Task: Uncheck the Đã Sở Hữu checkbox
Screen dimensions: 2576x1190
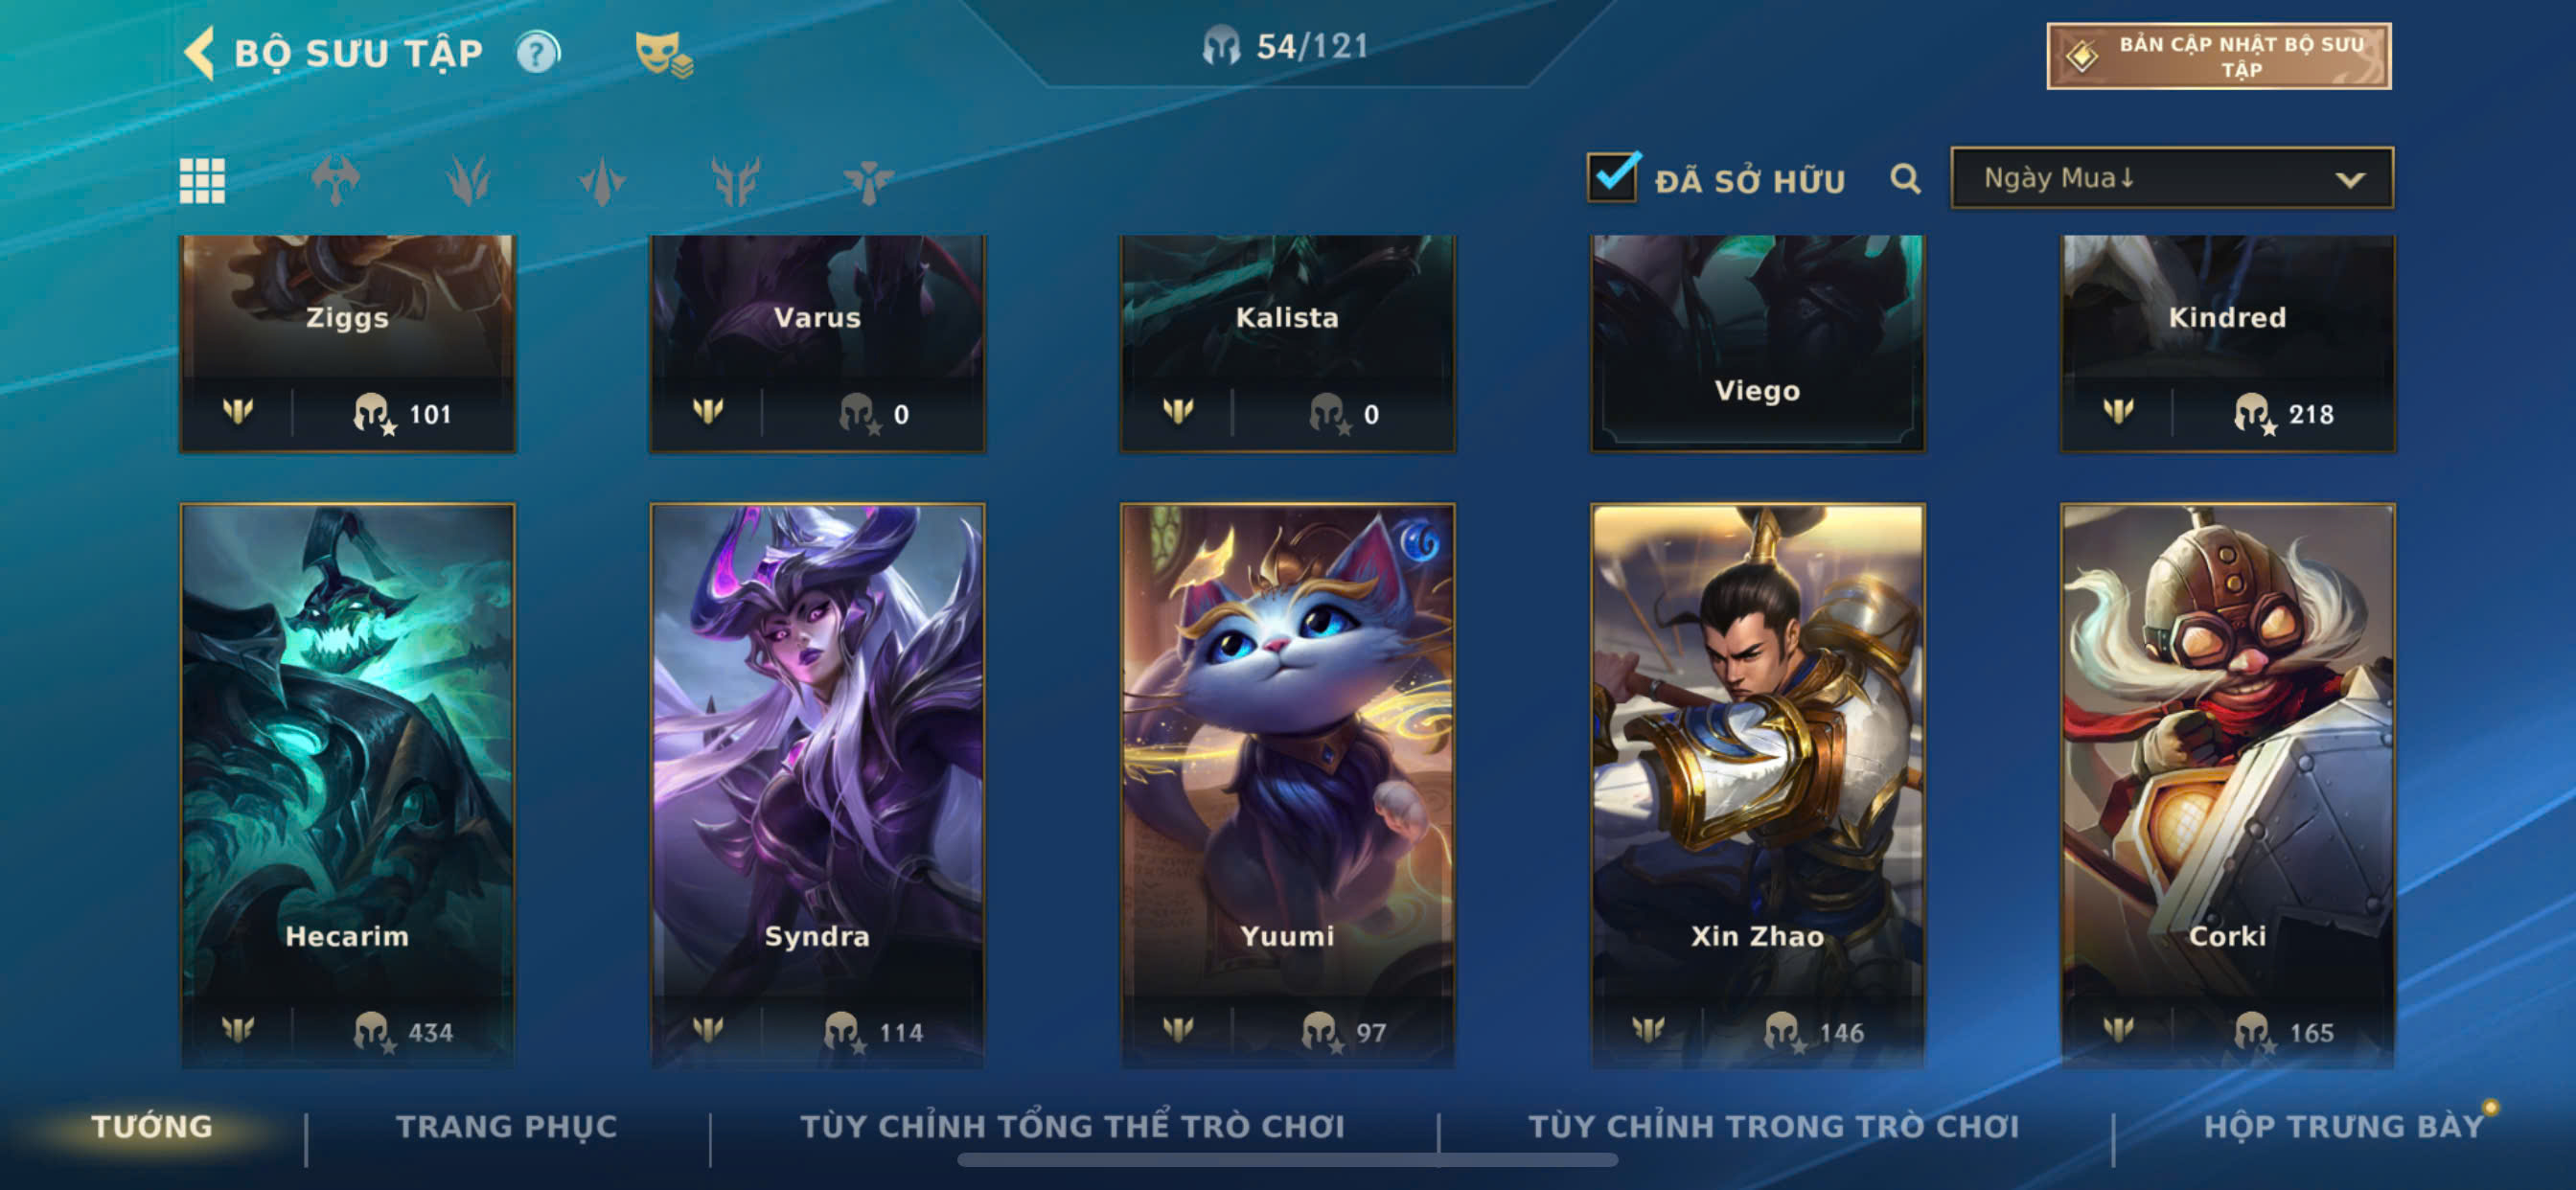Action: (x=1612, y=178)
